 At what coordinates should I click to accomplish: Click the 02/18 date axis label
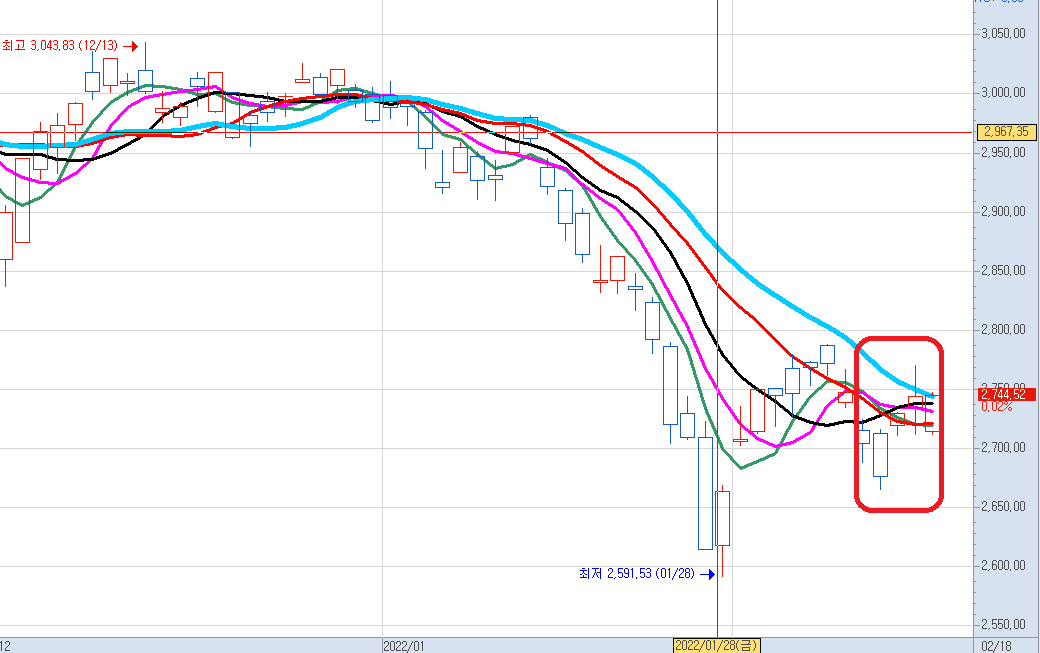996,646
